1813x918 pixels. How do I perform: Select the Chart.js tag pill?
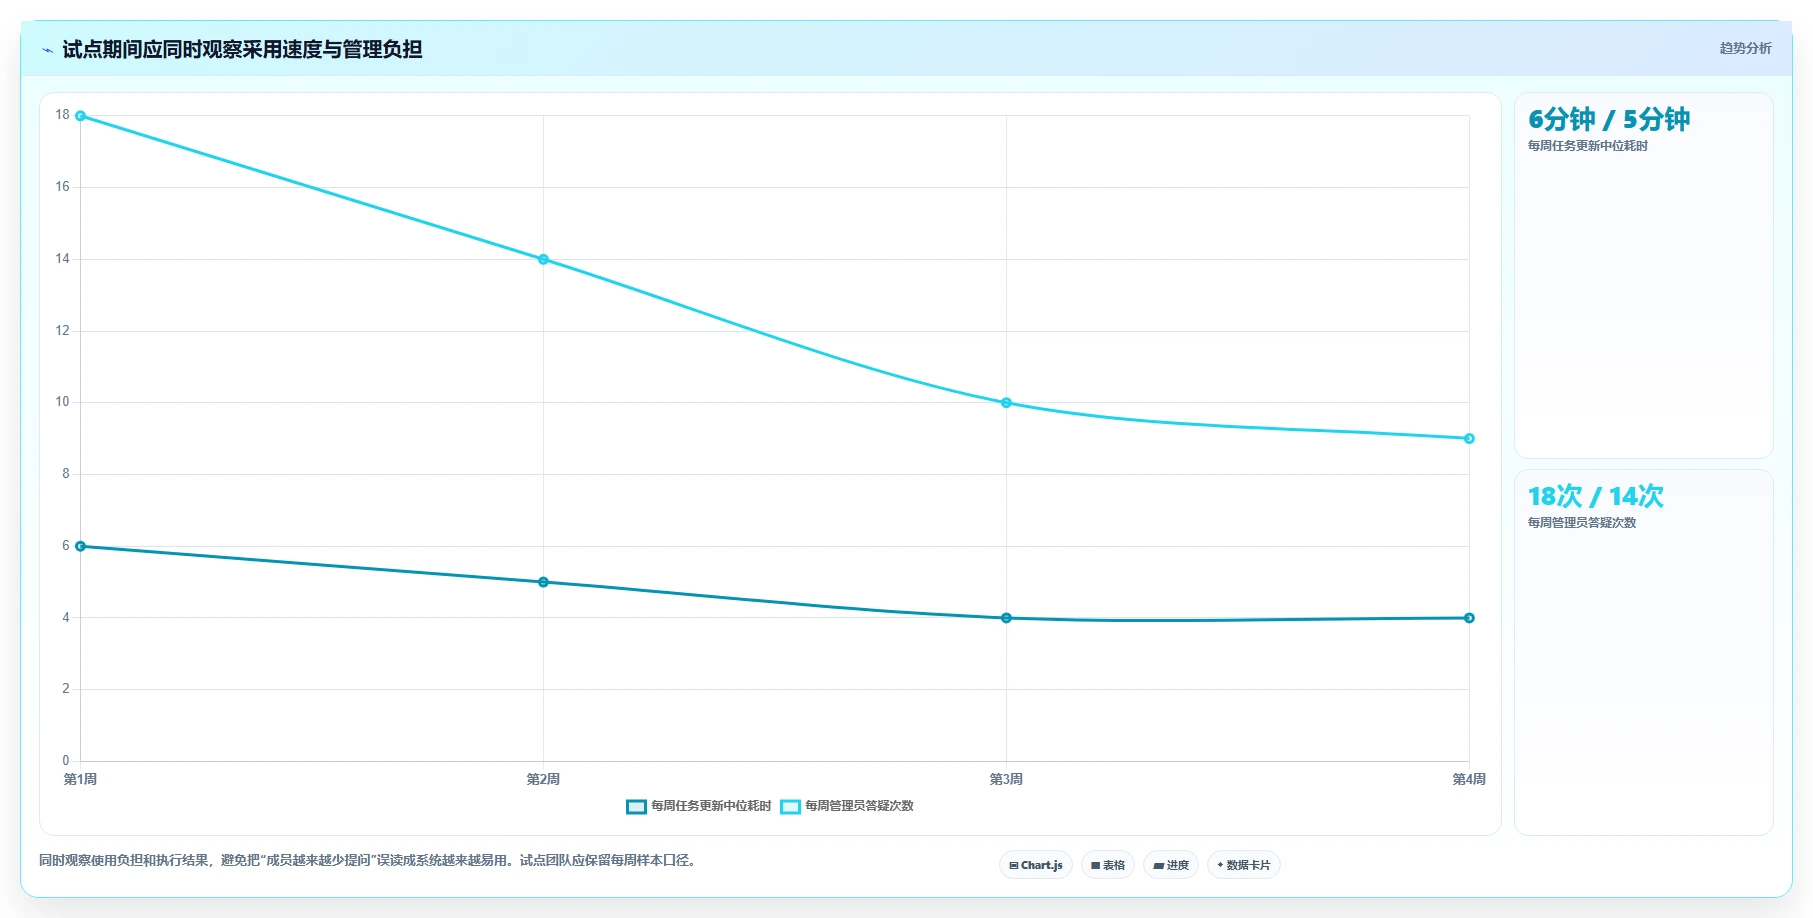click(x=1036, y=865)
